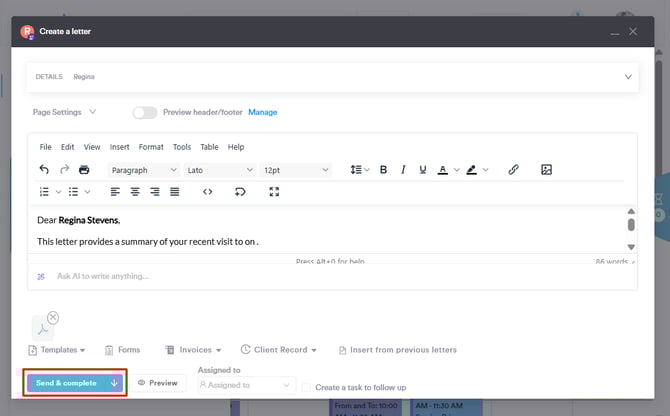Viewport: 670px width, 416px height.
Task: Remove the attached PDF with the X icon
Action: pyautogui.click(x=53, y=318)
